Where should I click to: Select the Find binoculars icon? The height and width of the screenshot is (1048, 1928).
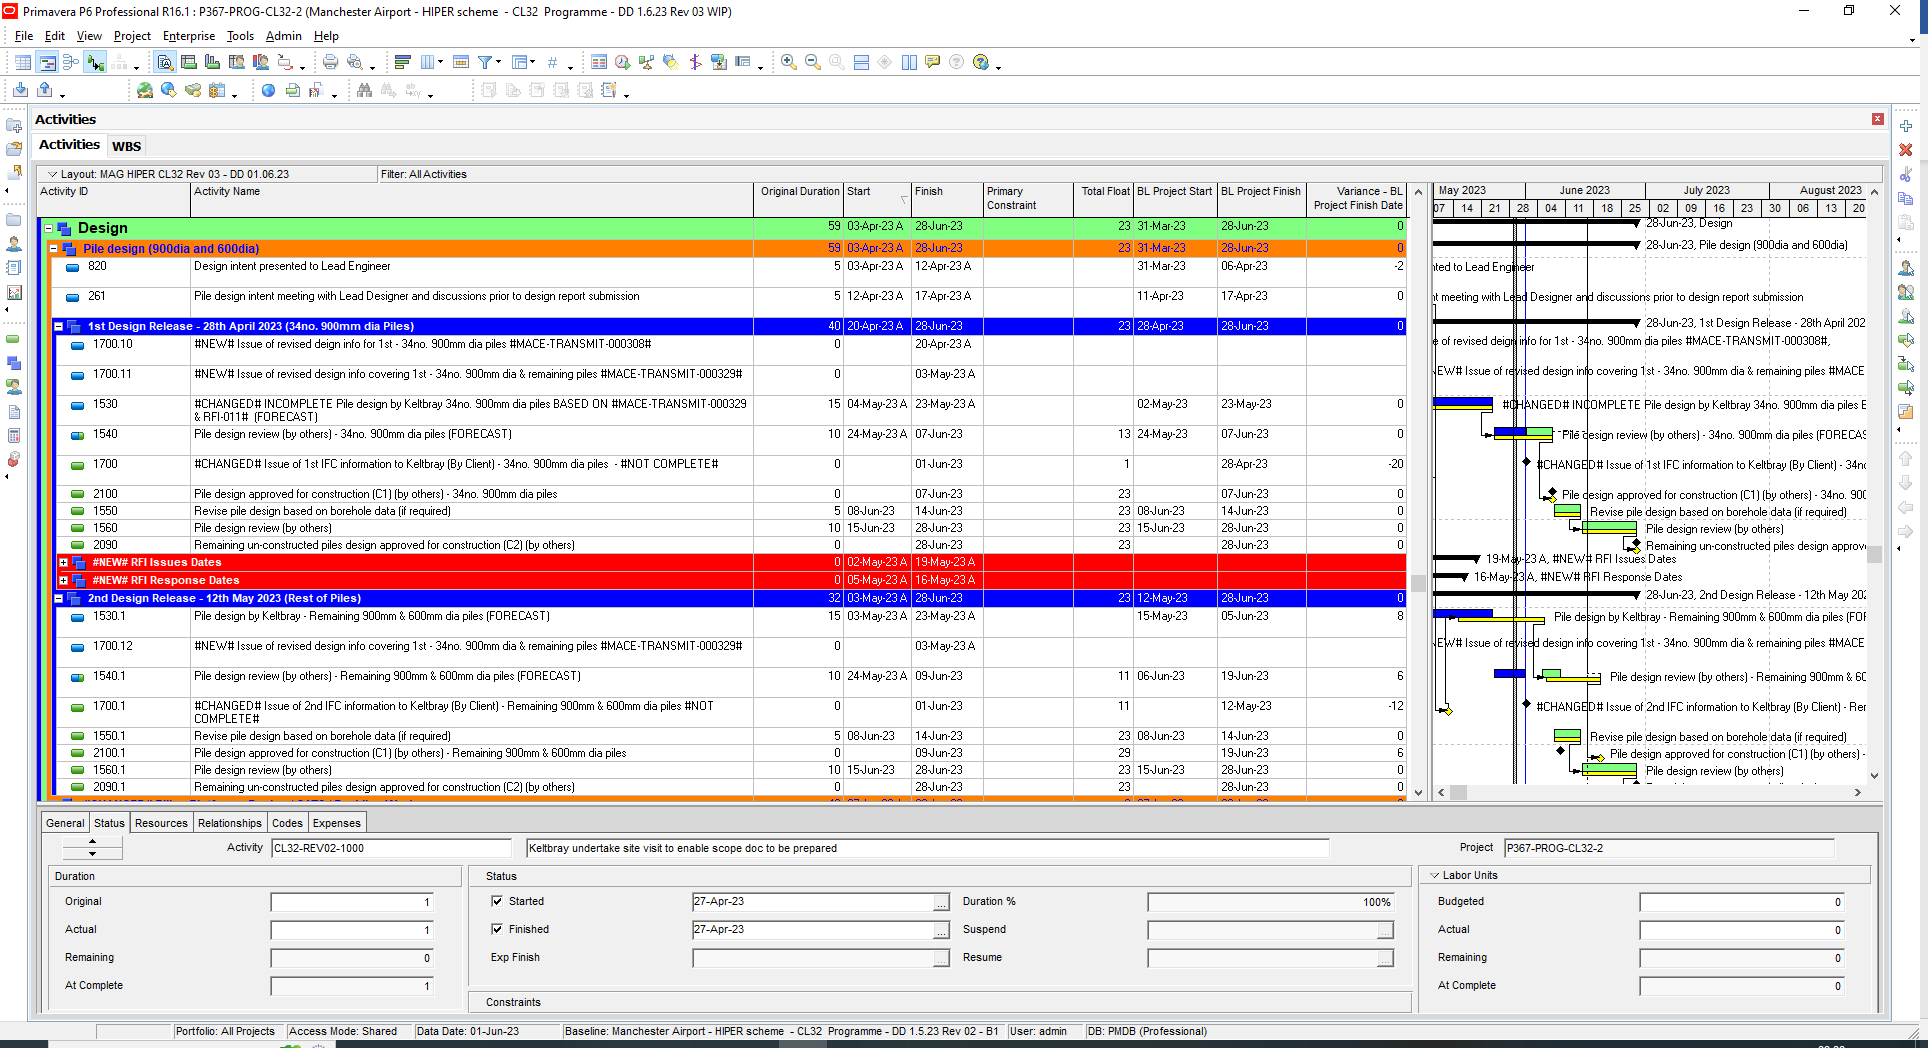(364, 89)
